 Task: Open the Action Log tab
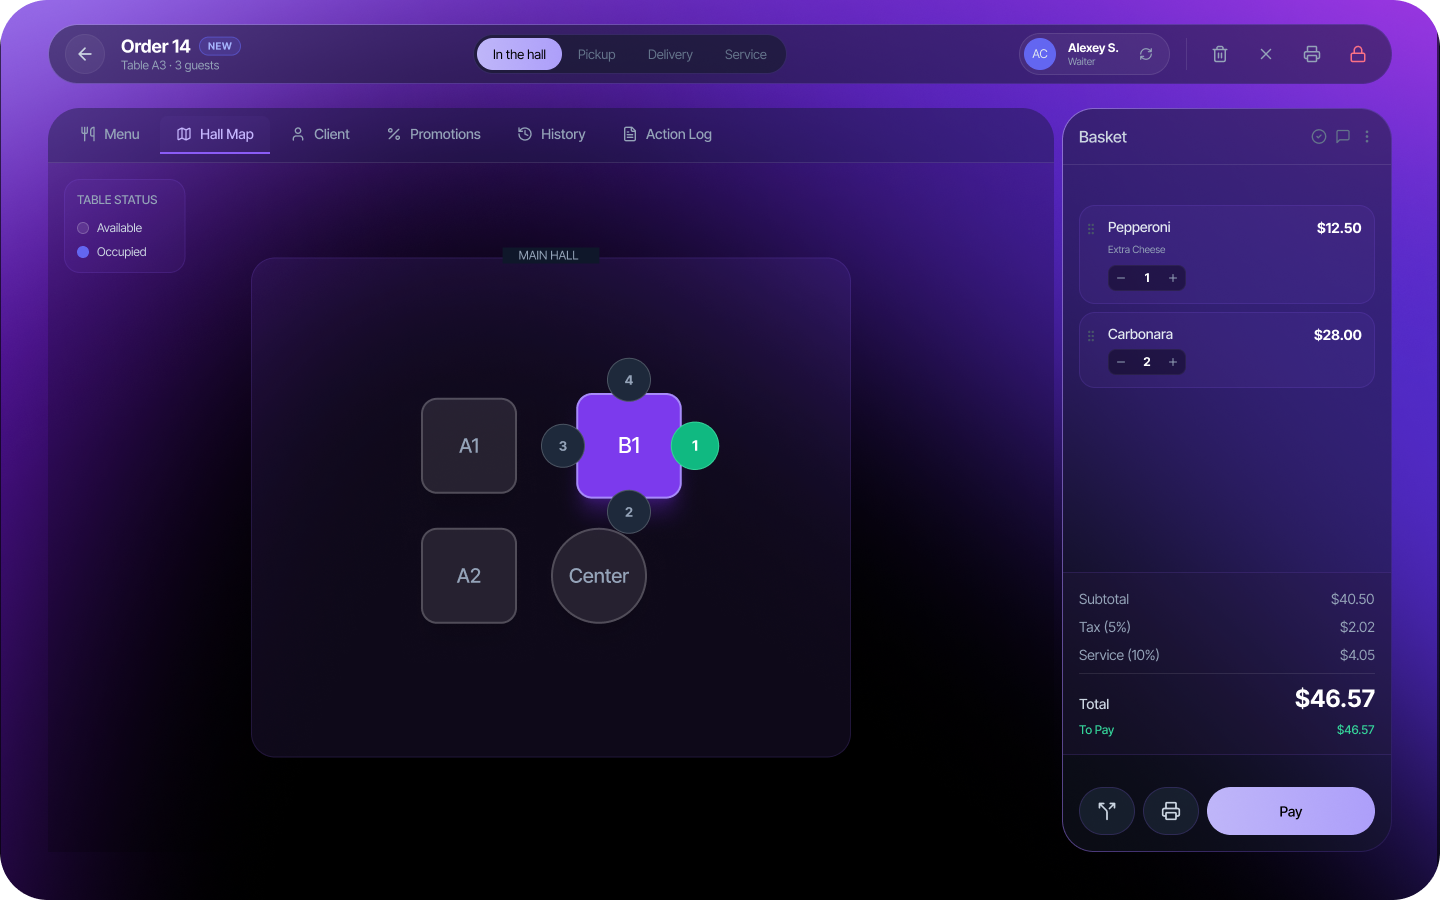(x=667, y=134)
